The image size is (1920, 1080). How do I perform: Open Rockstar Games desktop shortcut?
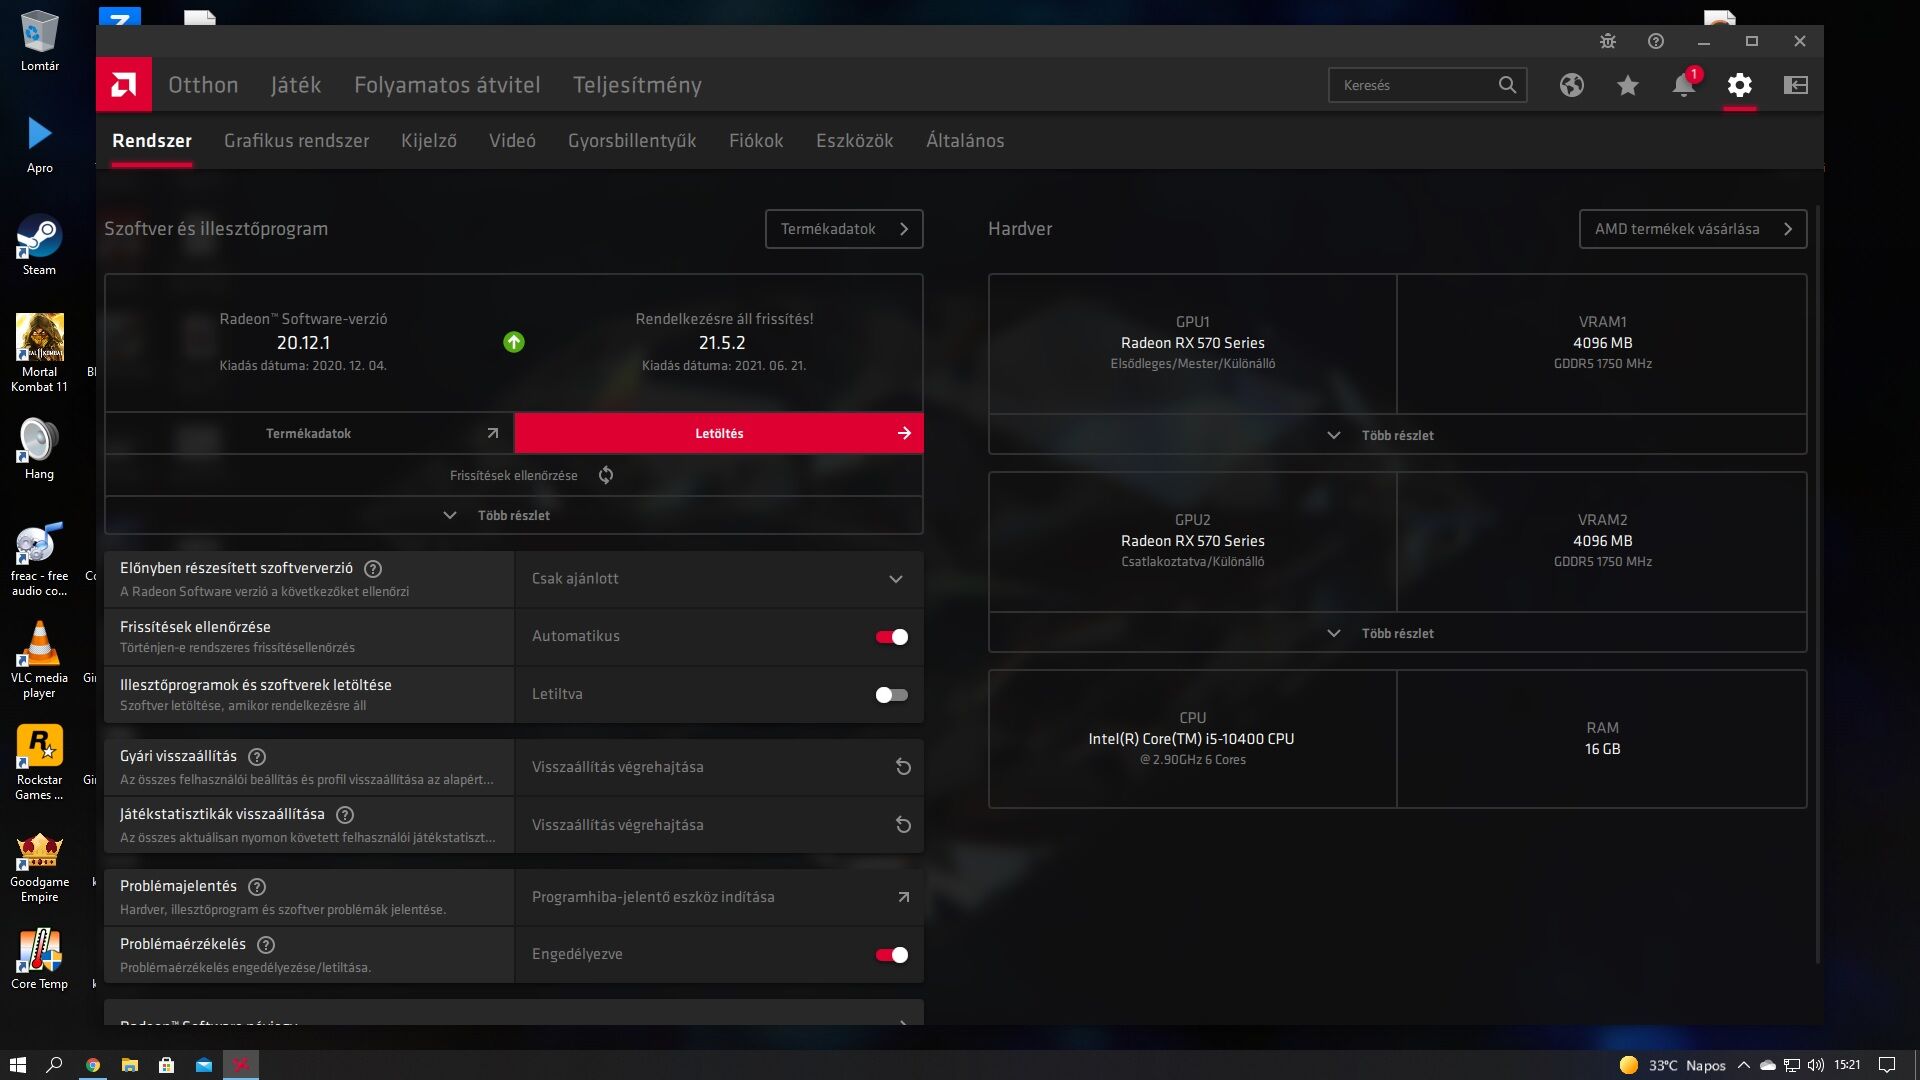point(39,762)
